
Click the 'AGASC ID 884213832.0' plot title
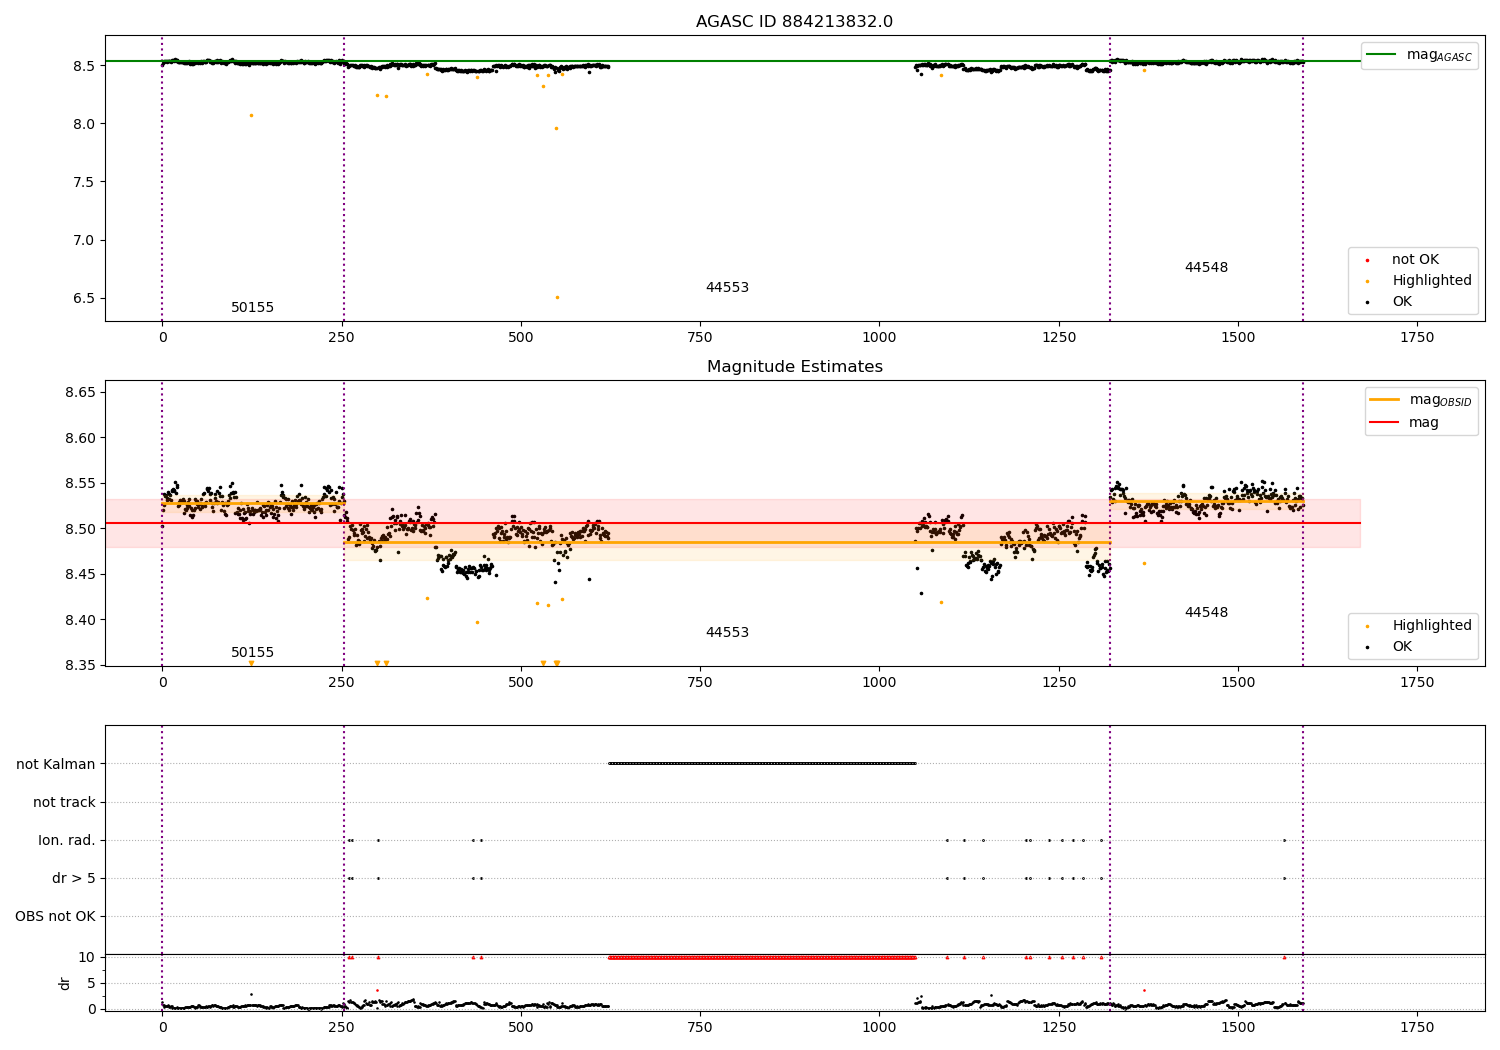(794, 22)
